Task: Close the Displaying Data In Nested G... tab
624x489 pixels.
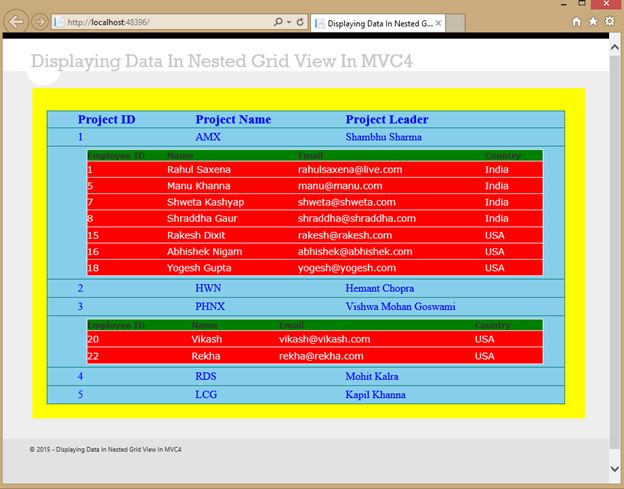Action: pos(438,23)
